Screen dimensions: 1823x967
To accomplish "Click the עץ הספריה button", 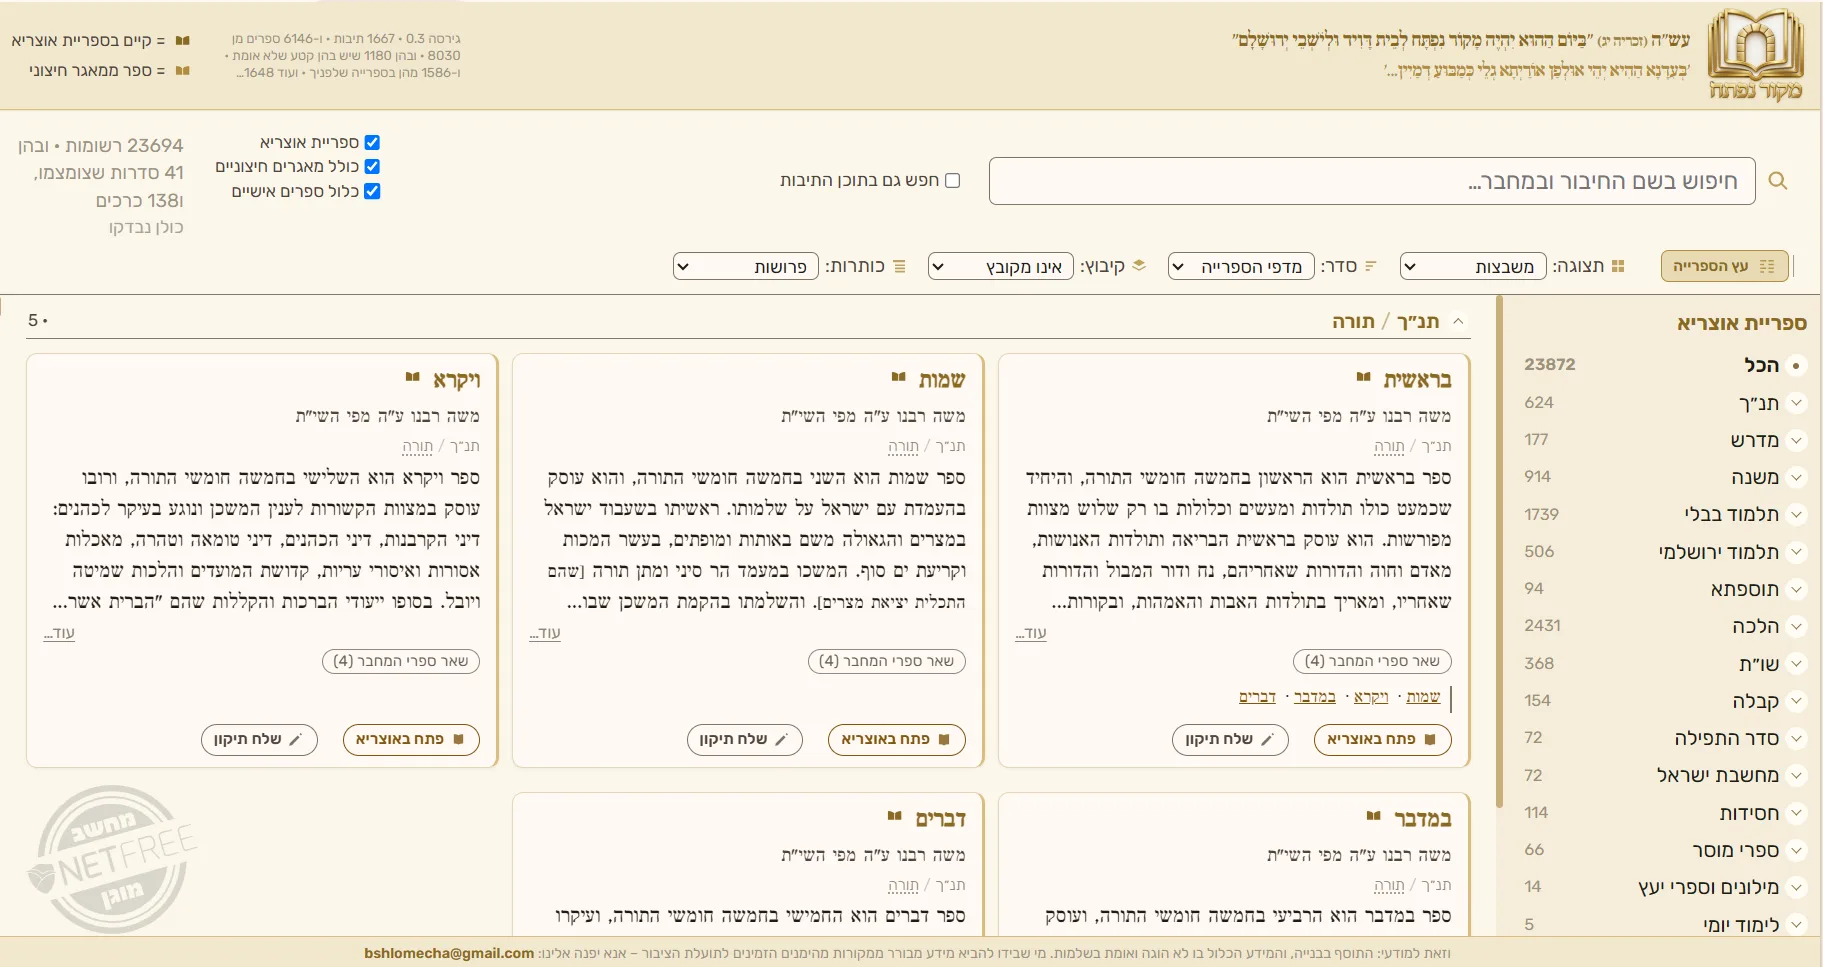I will pos(1724,266).
